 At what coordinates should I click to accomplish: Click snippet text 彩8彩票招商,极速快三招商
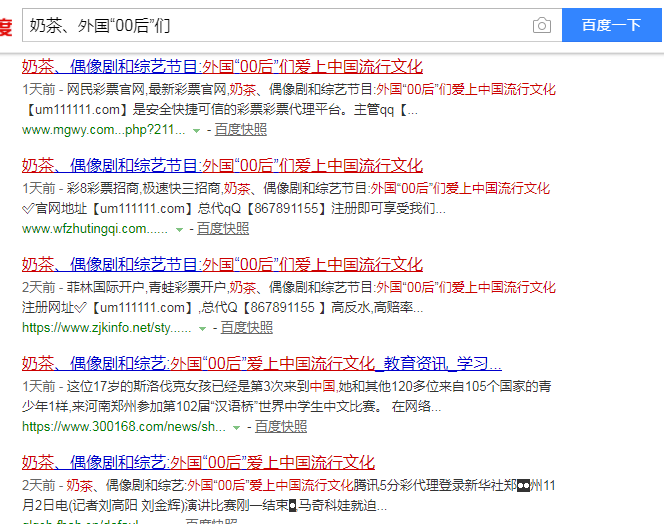click(144, 189)
